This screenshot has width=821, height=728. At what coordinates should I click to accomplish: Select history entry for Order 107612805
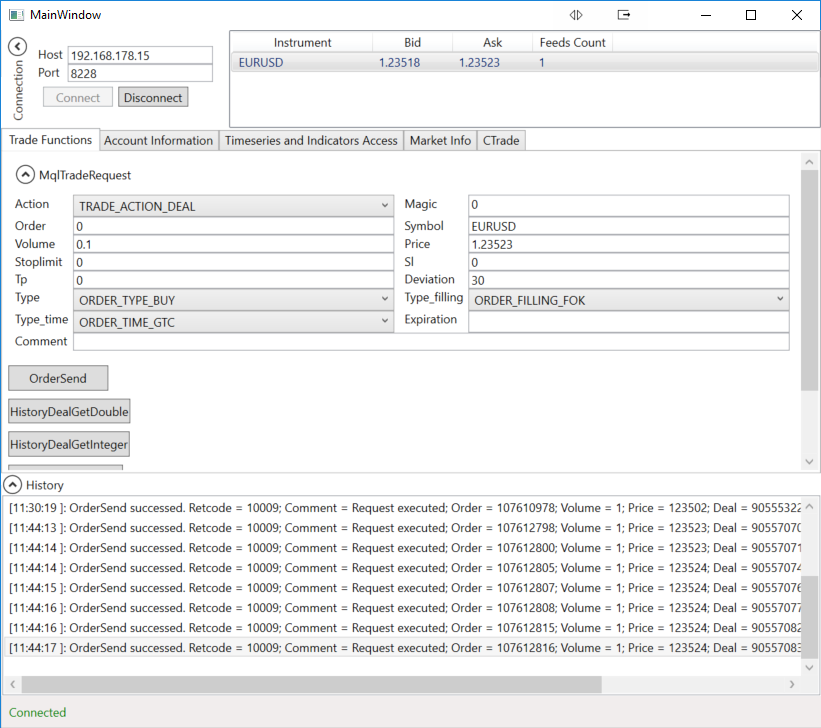tap(403, 568)
